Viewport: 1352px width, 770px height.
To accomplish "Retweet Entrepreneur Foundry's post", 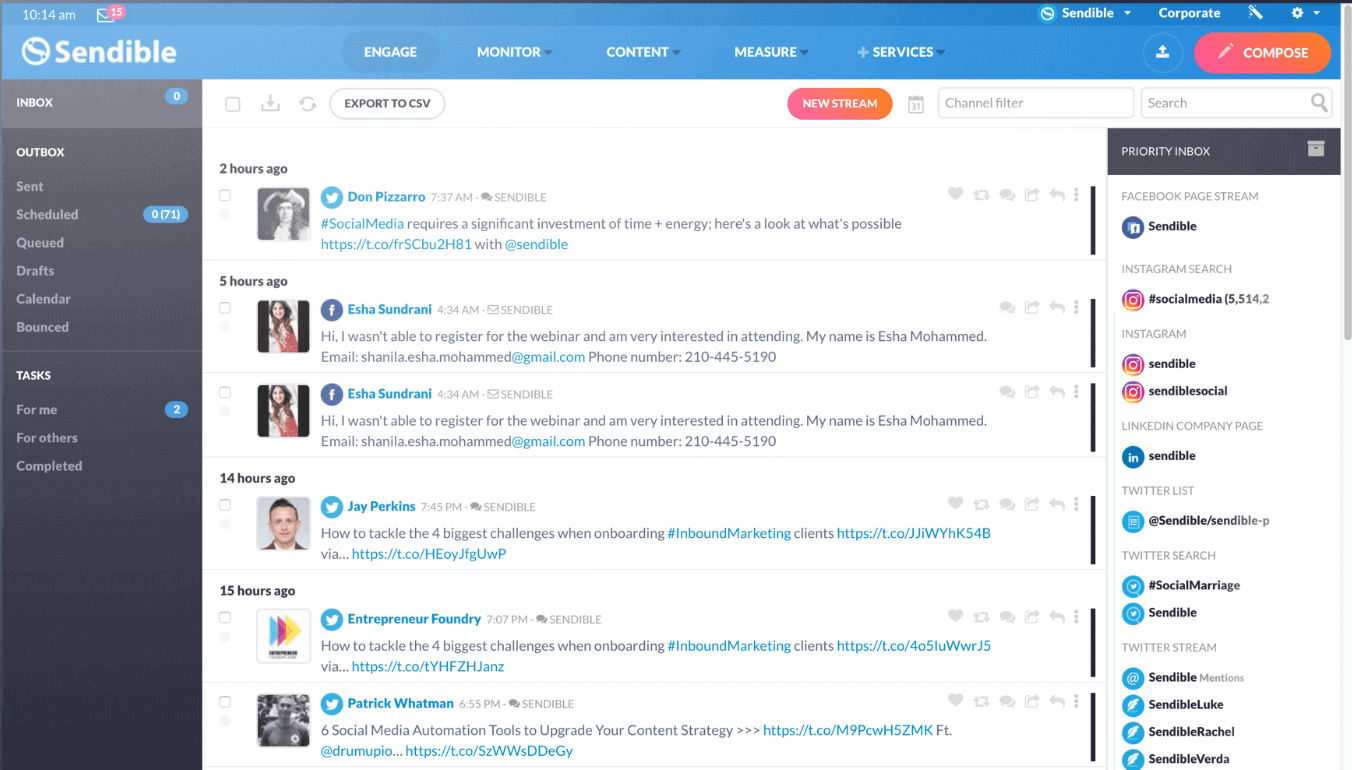I will [981, 617].
